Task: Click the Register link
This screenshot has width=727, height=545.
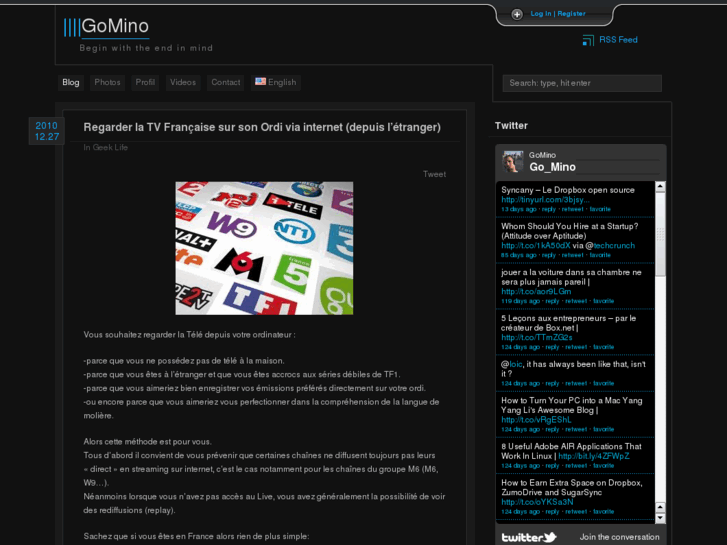Action: (x=571, y=13)
